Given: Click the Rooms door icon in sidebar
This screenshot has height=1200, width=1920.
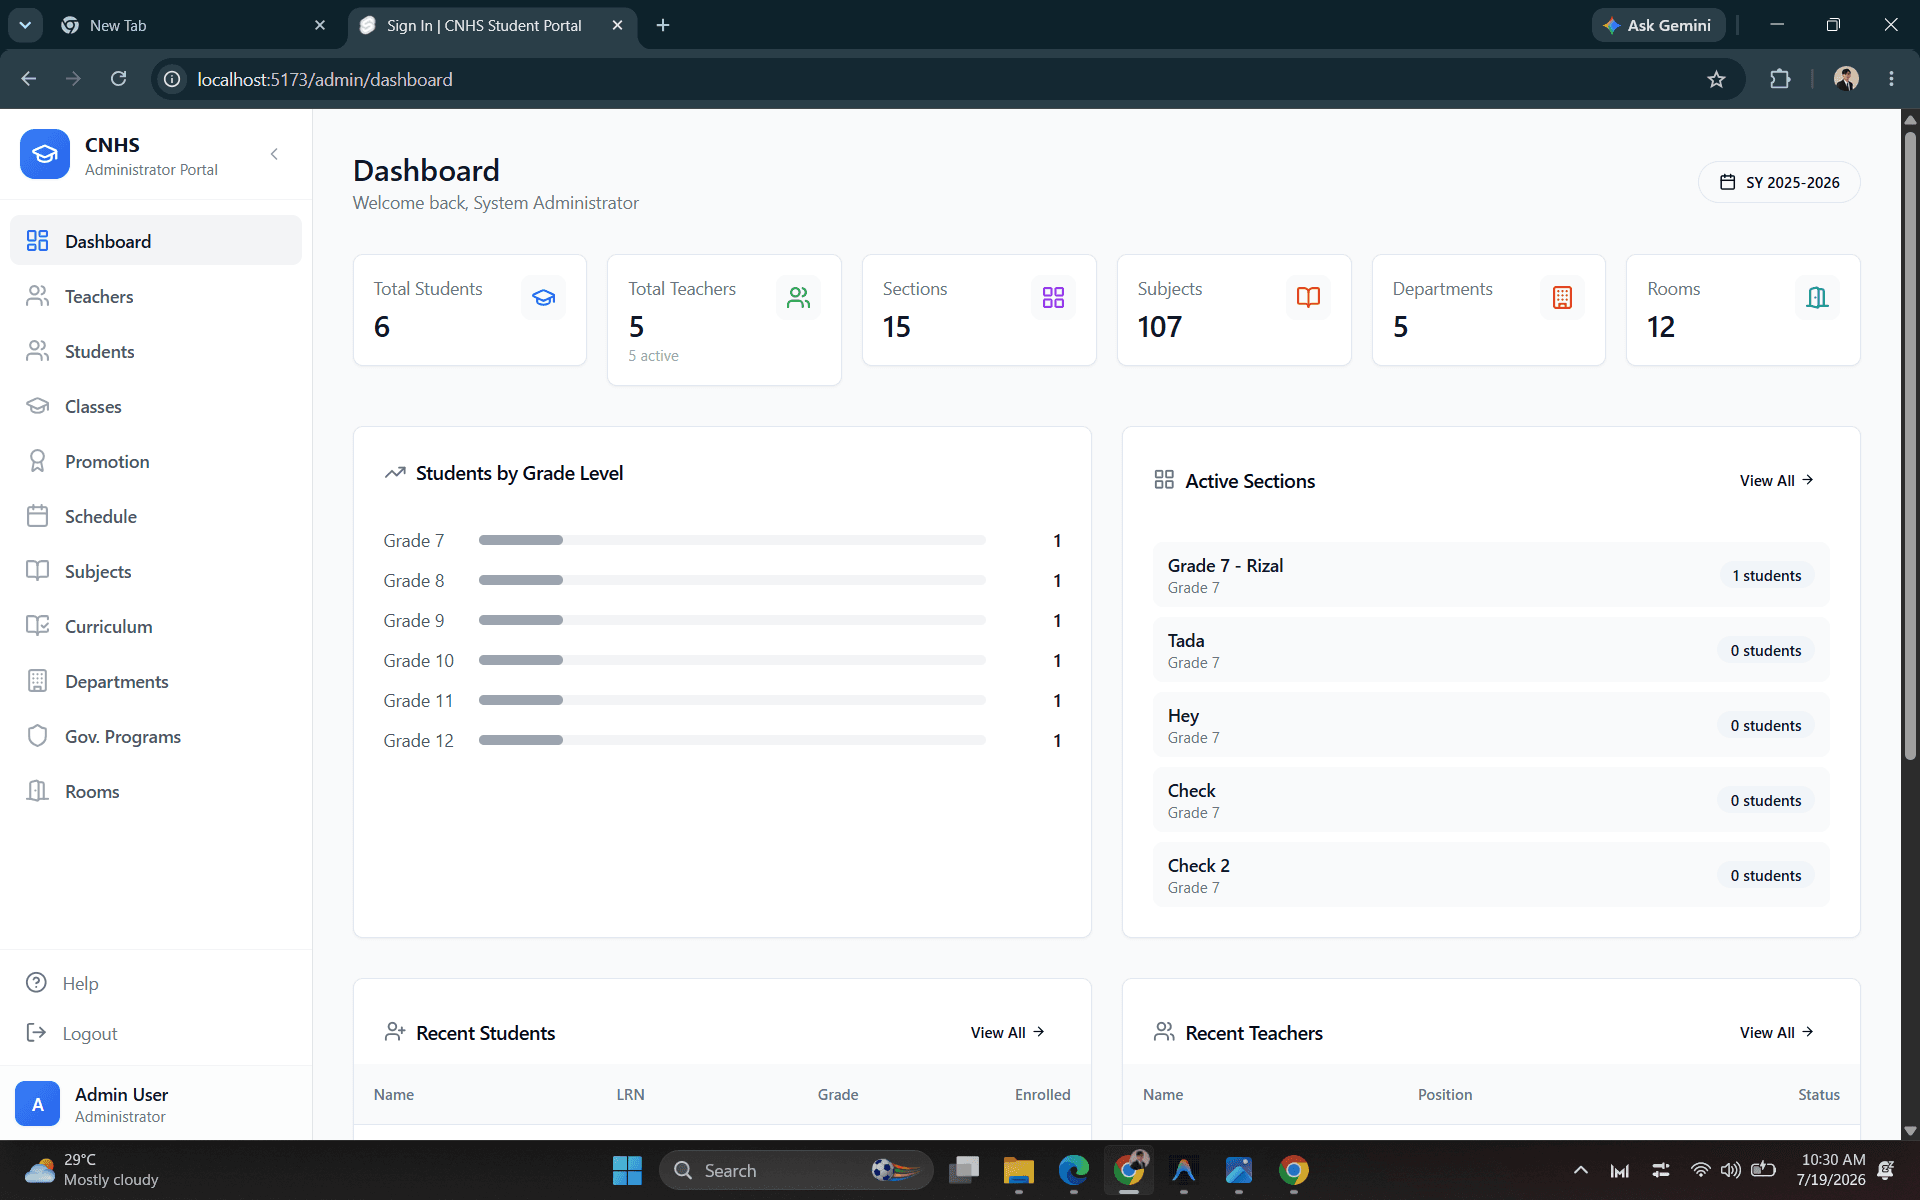Looking at the screenshot, I should (37, 791).
